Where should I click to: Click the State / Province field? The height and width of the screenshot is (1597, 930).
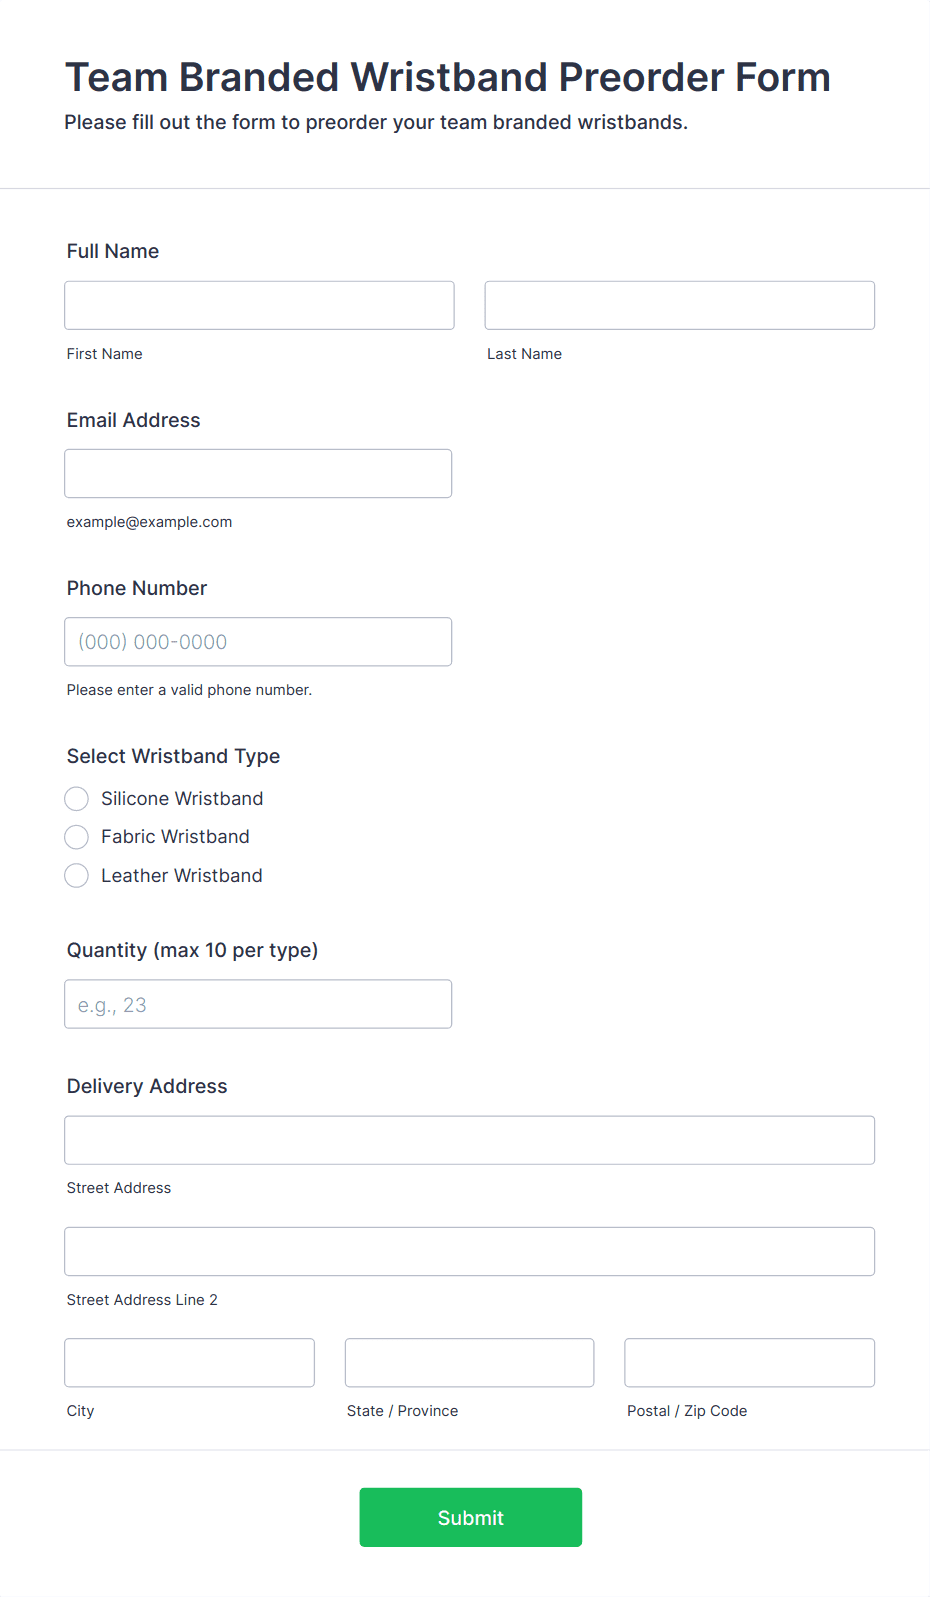tap(469, 1363)
